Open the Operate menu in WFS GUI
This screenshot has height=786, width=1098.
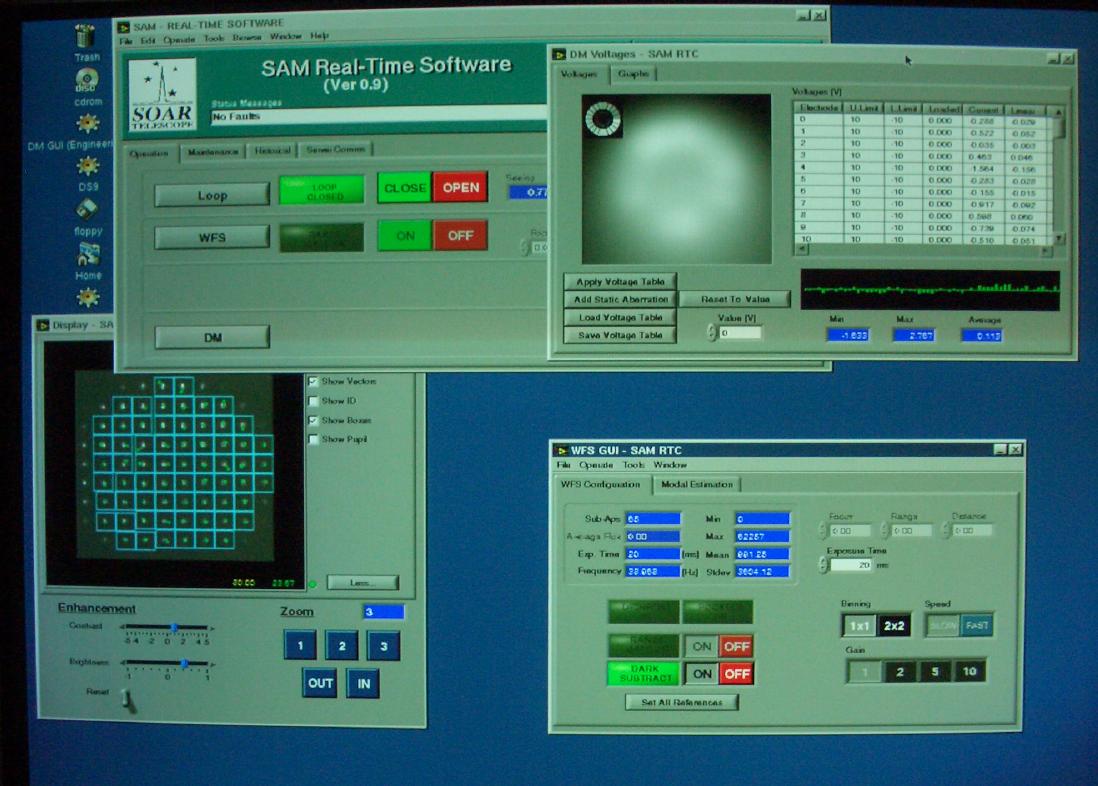[x=595, y=465]
